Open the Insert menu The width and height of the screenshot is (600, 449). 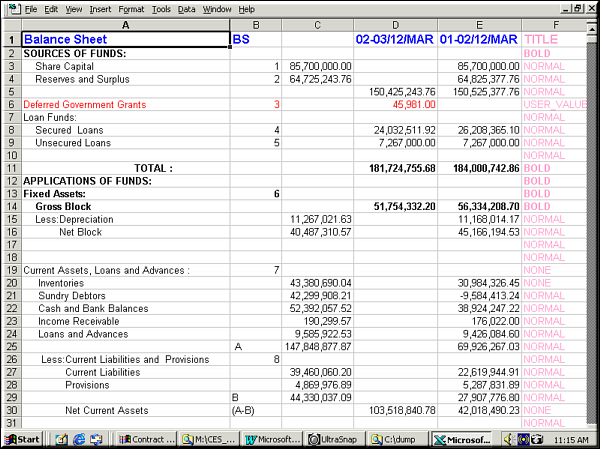coord(101,9)
